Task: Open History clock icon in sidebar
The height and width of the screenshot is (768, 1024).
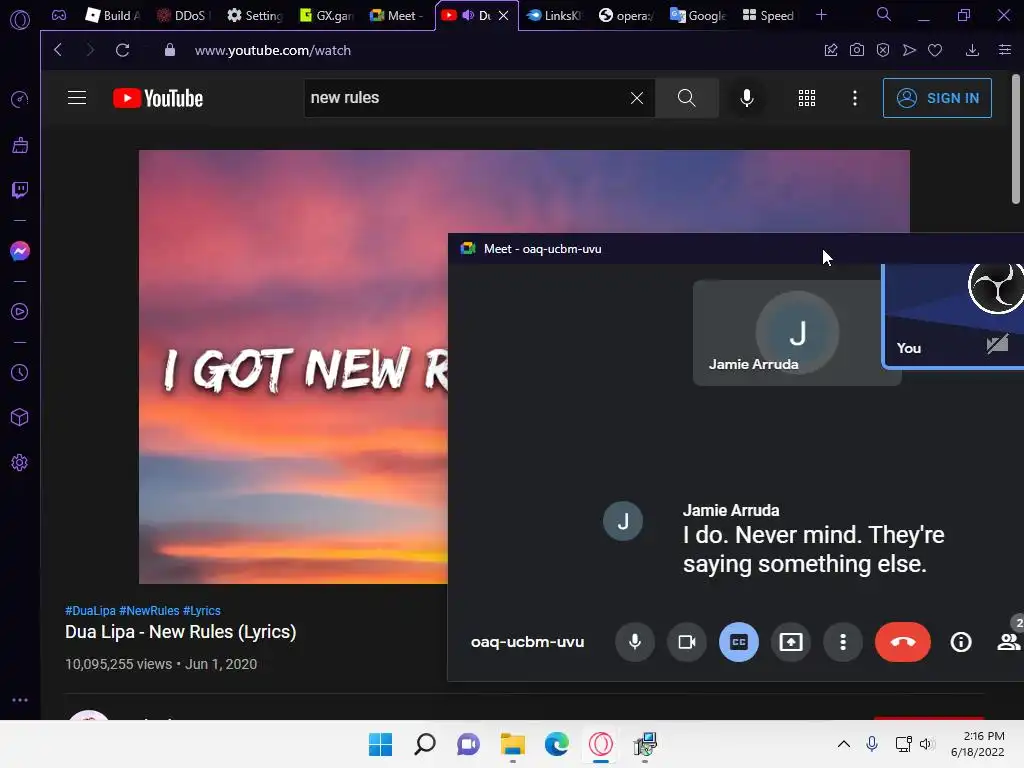Action: [x=20, y=372]
